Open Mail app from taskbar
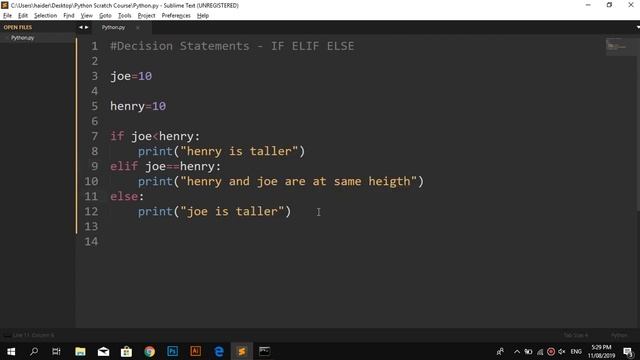 pyautogui.click(x=103, y=351)
